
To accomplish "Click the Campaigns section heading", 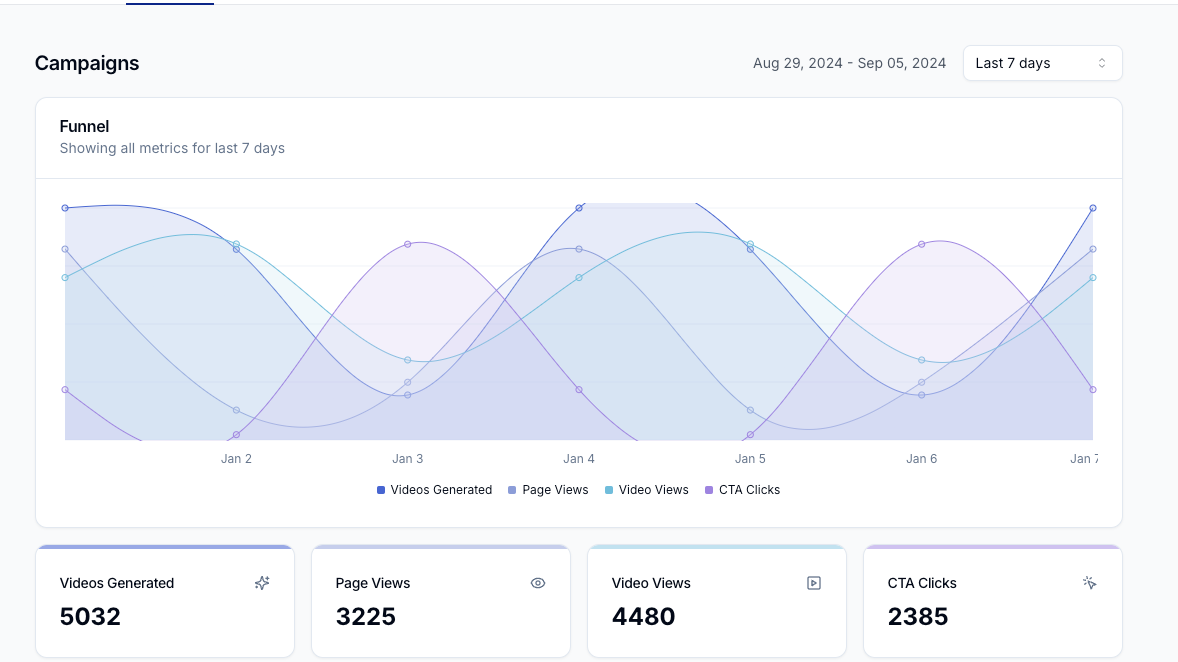I will pyautogui.click(x=87, y=63).
